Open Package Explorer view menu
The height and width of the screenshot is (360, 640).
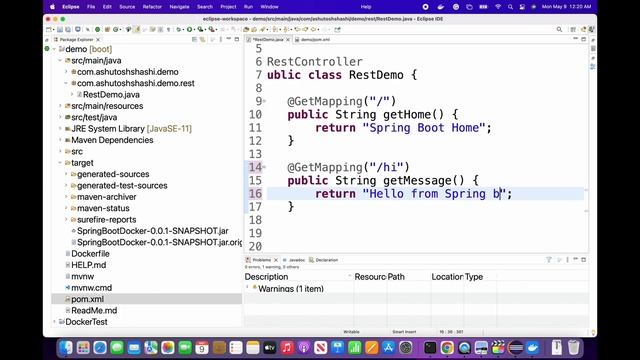click(x=220, y=39)
